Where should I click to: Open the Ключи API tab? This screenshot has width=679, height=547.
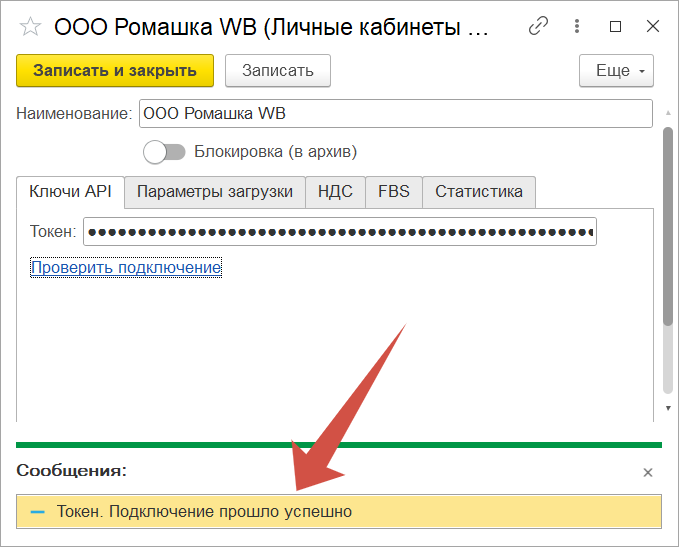[x=70, y=192]
